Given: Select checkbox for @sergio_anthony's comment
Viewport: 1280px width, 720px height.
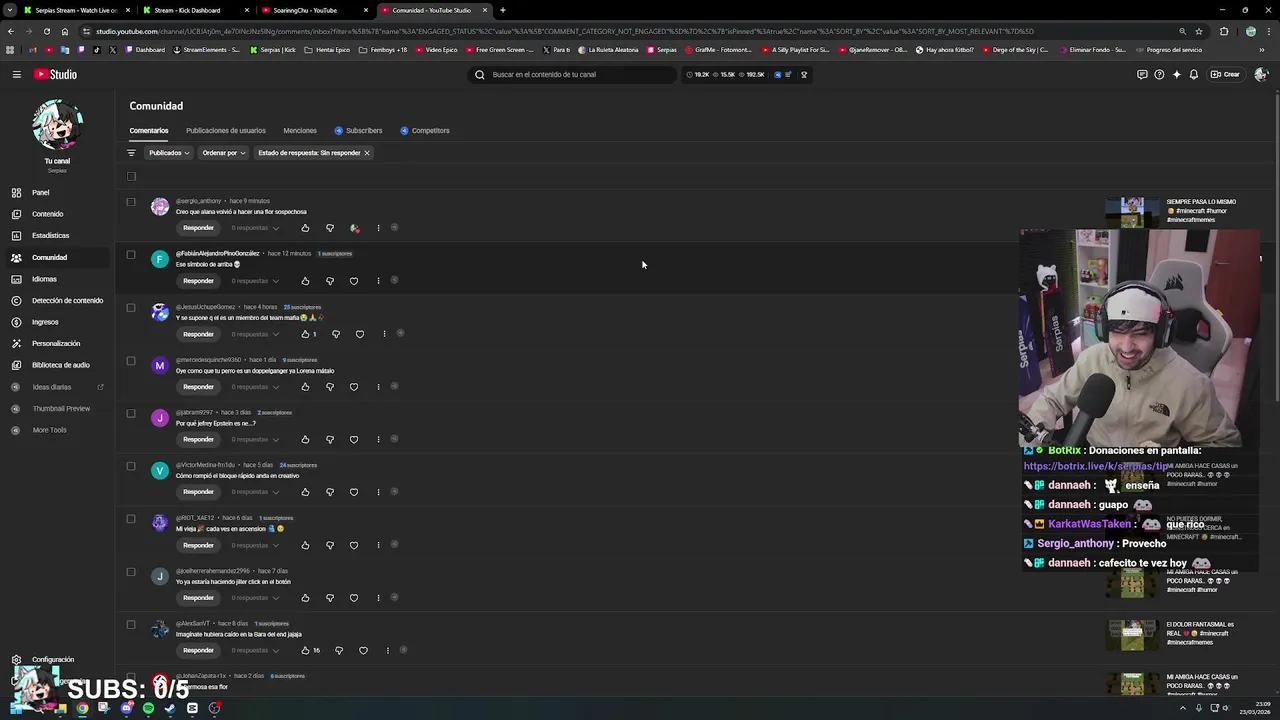Looking at the screenshot, I should pyautogui.click(x=131, y=202).
